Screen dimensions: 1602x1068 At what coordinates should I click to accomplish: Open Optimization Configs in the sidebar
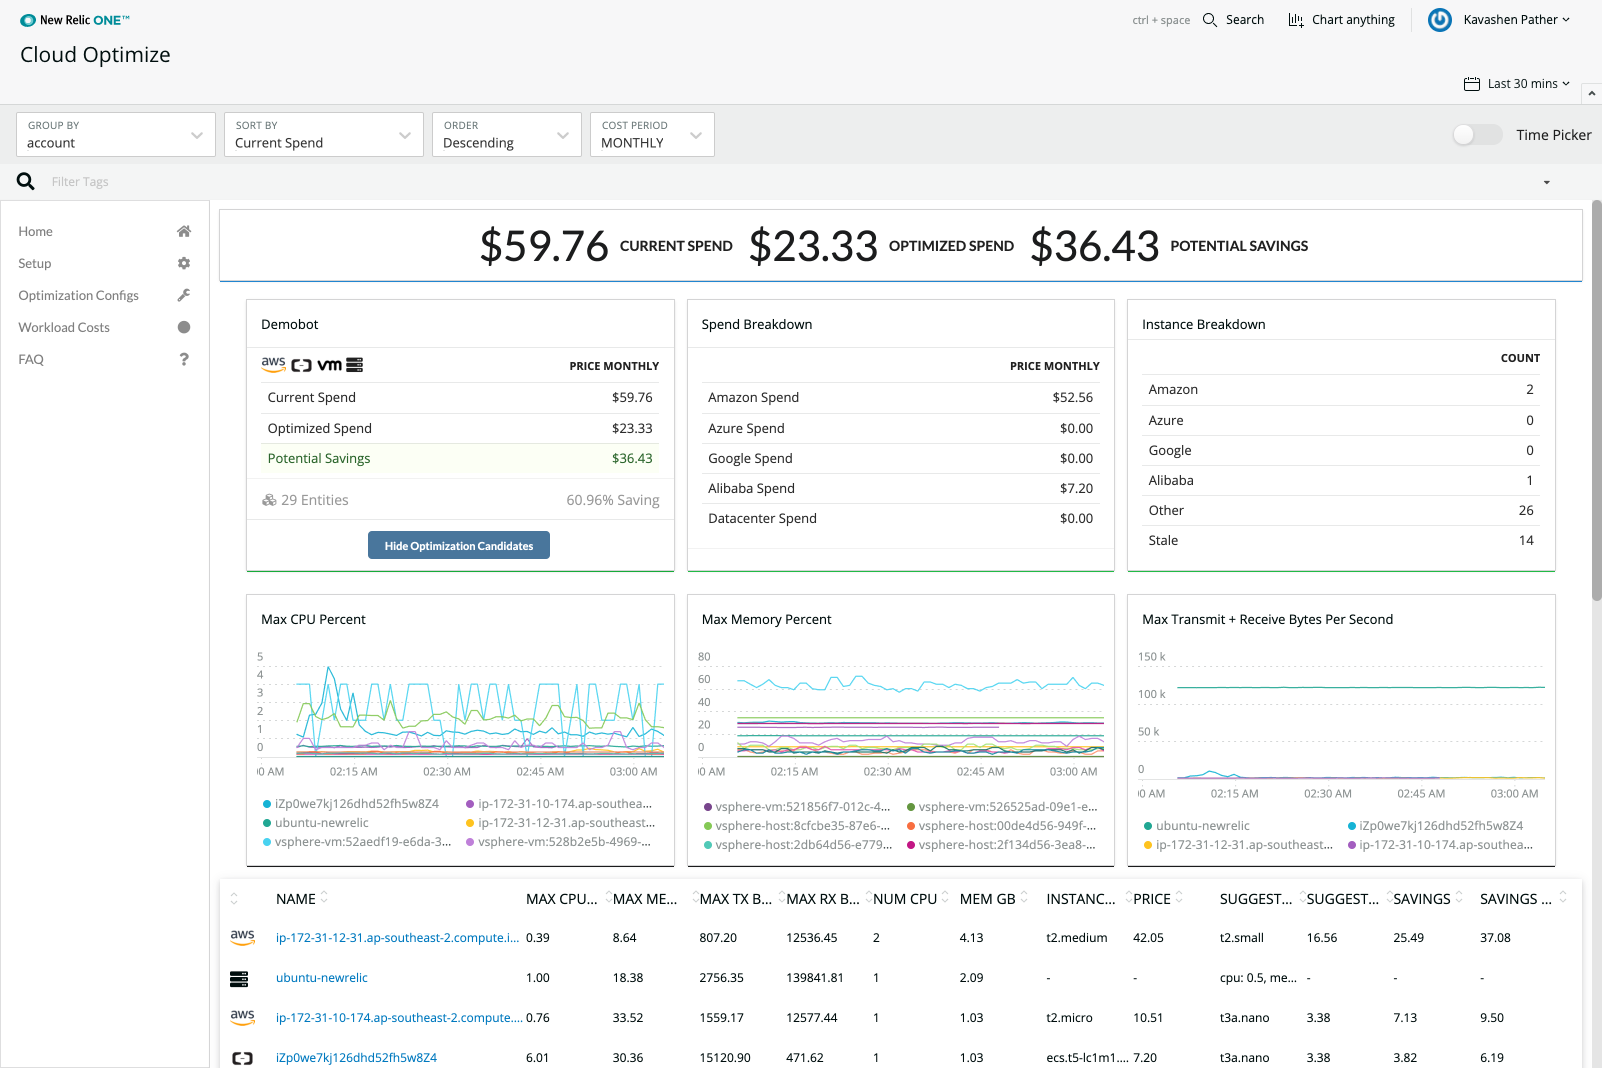[104, 295]
